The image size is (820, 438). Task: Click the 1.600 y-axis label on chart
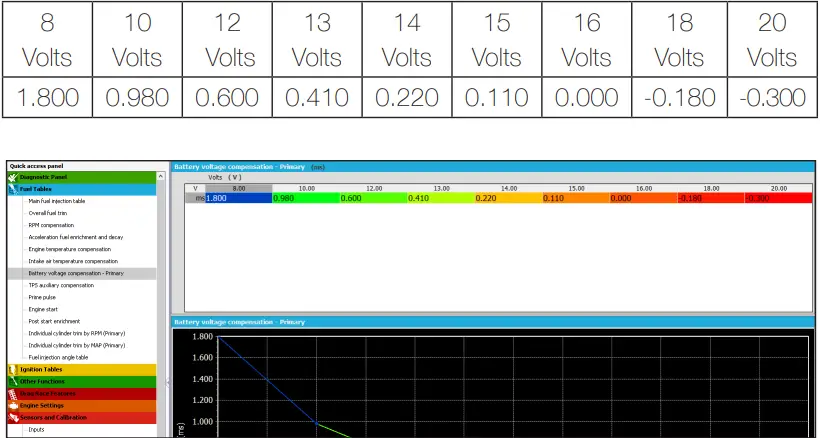click(202, 358)
